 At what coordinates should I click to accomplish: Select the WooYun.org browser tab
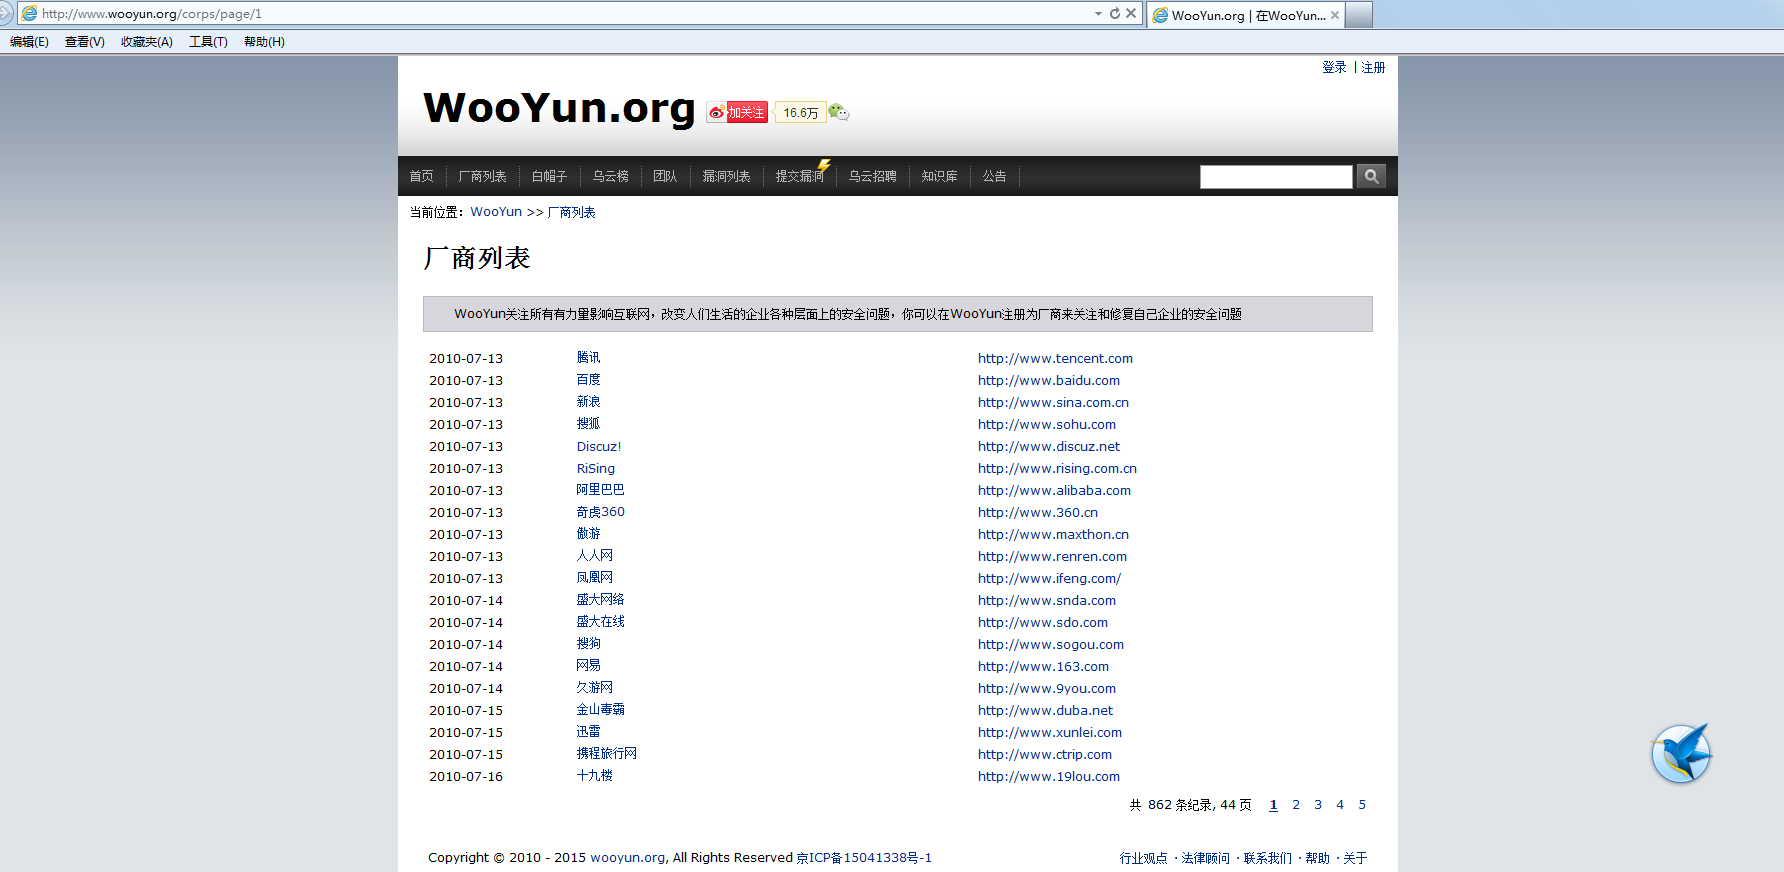pyautogui.click(x=1246, y=15)
